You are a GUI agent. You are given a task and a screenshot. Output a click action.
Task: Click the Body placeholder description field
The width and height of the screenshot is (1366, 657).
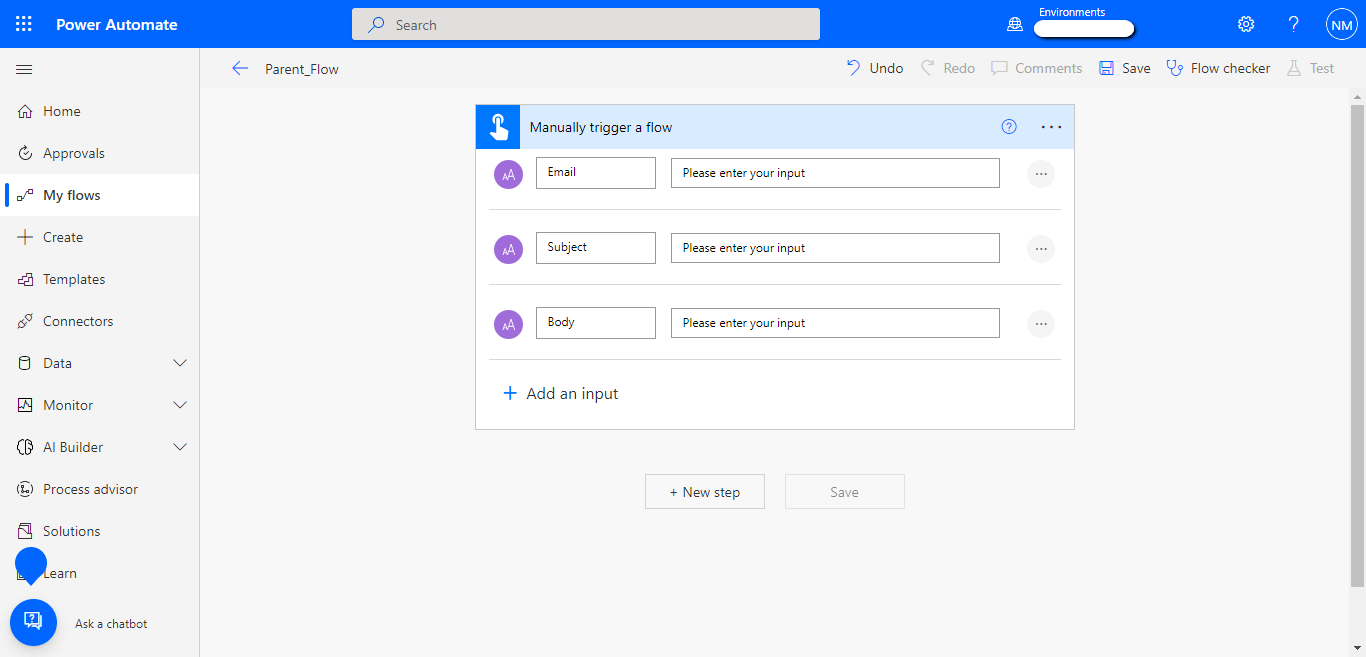[x=835, y=323]
